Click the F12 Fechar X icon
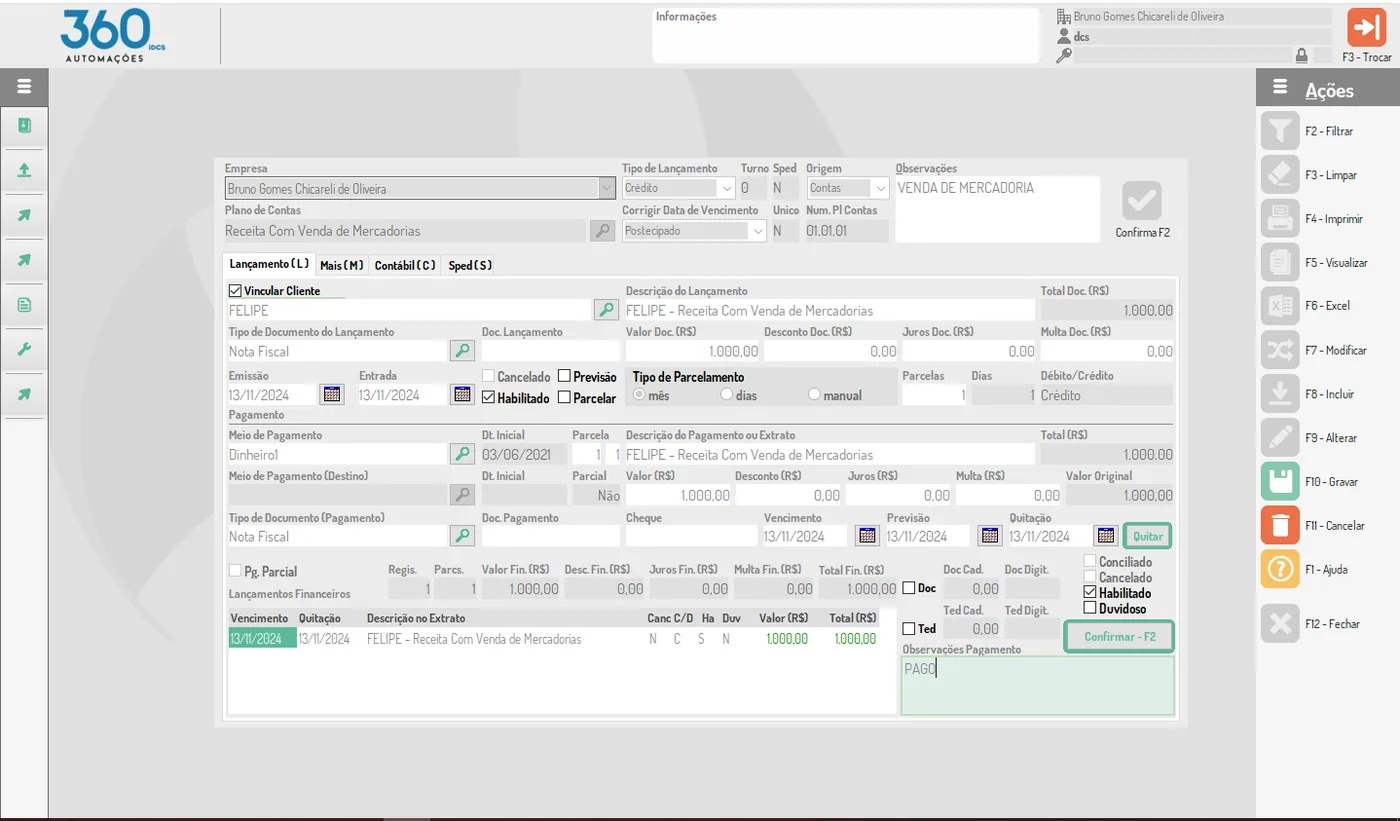 tap(1280, 623)
